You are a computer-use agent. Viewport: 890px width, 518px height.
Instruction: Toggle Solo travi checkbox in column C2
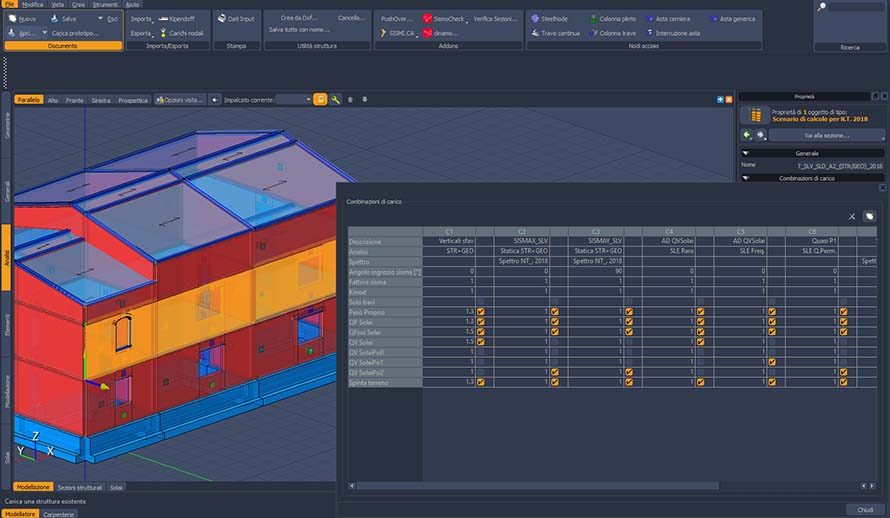[555, 302]
